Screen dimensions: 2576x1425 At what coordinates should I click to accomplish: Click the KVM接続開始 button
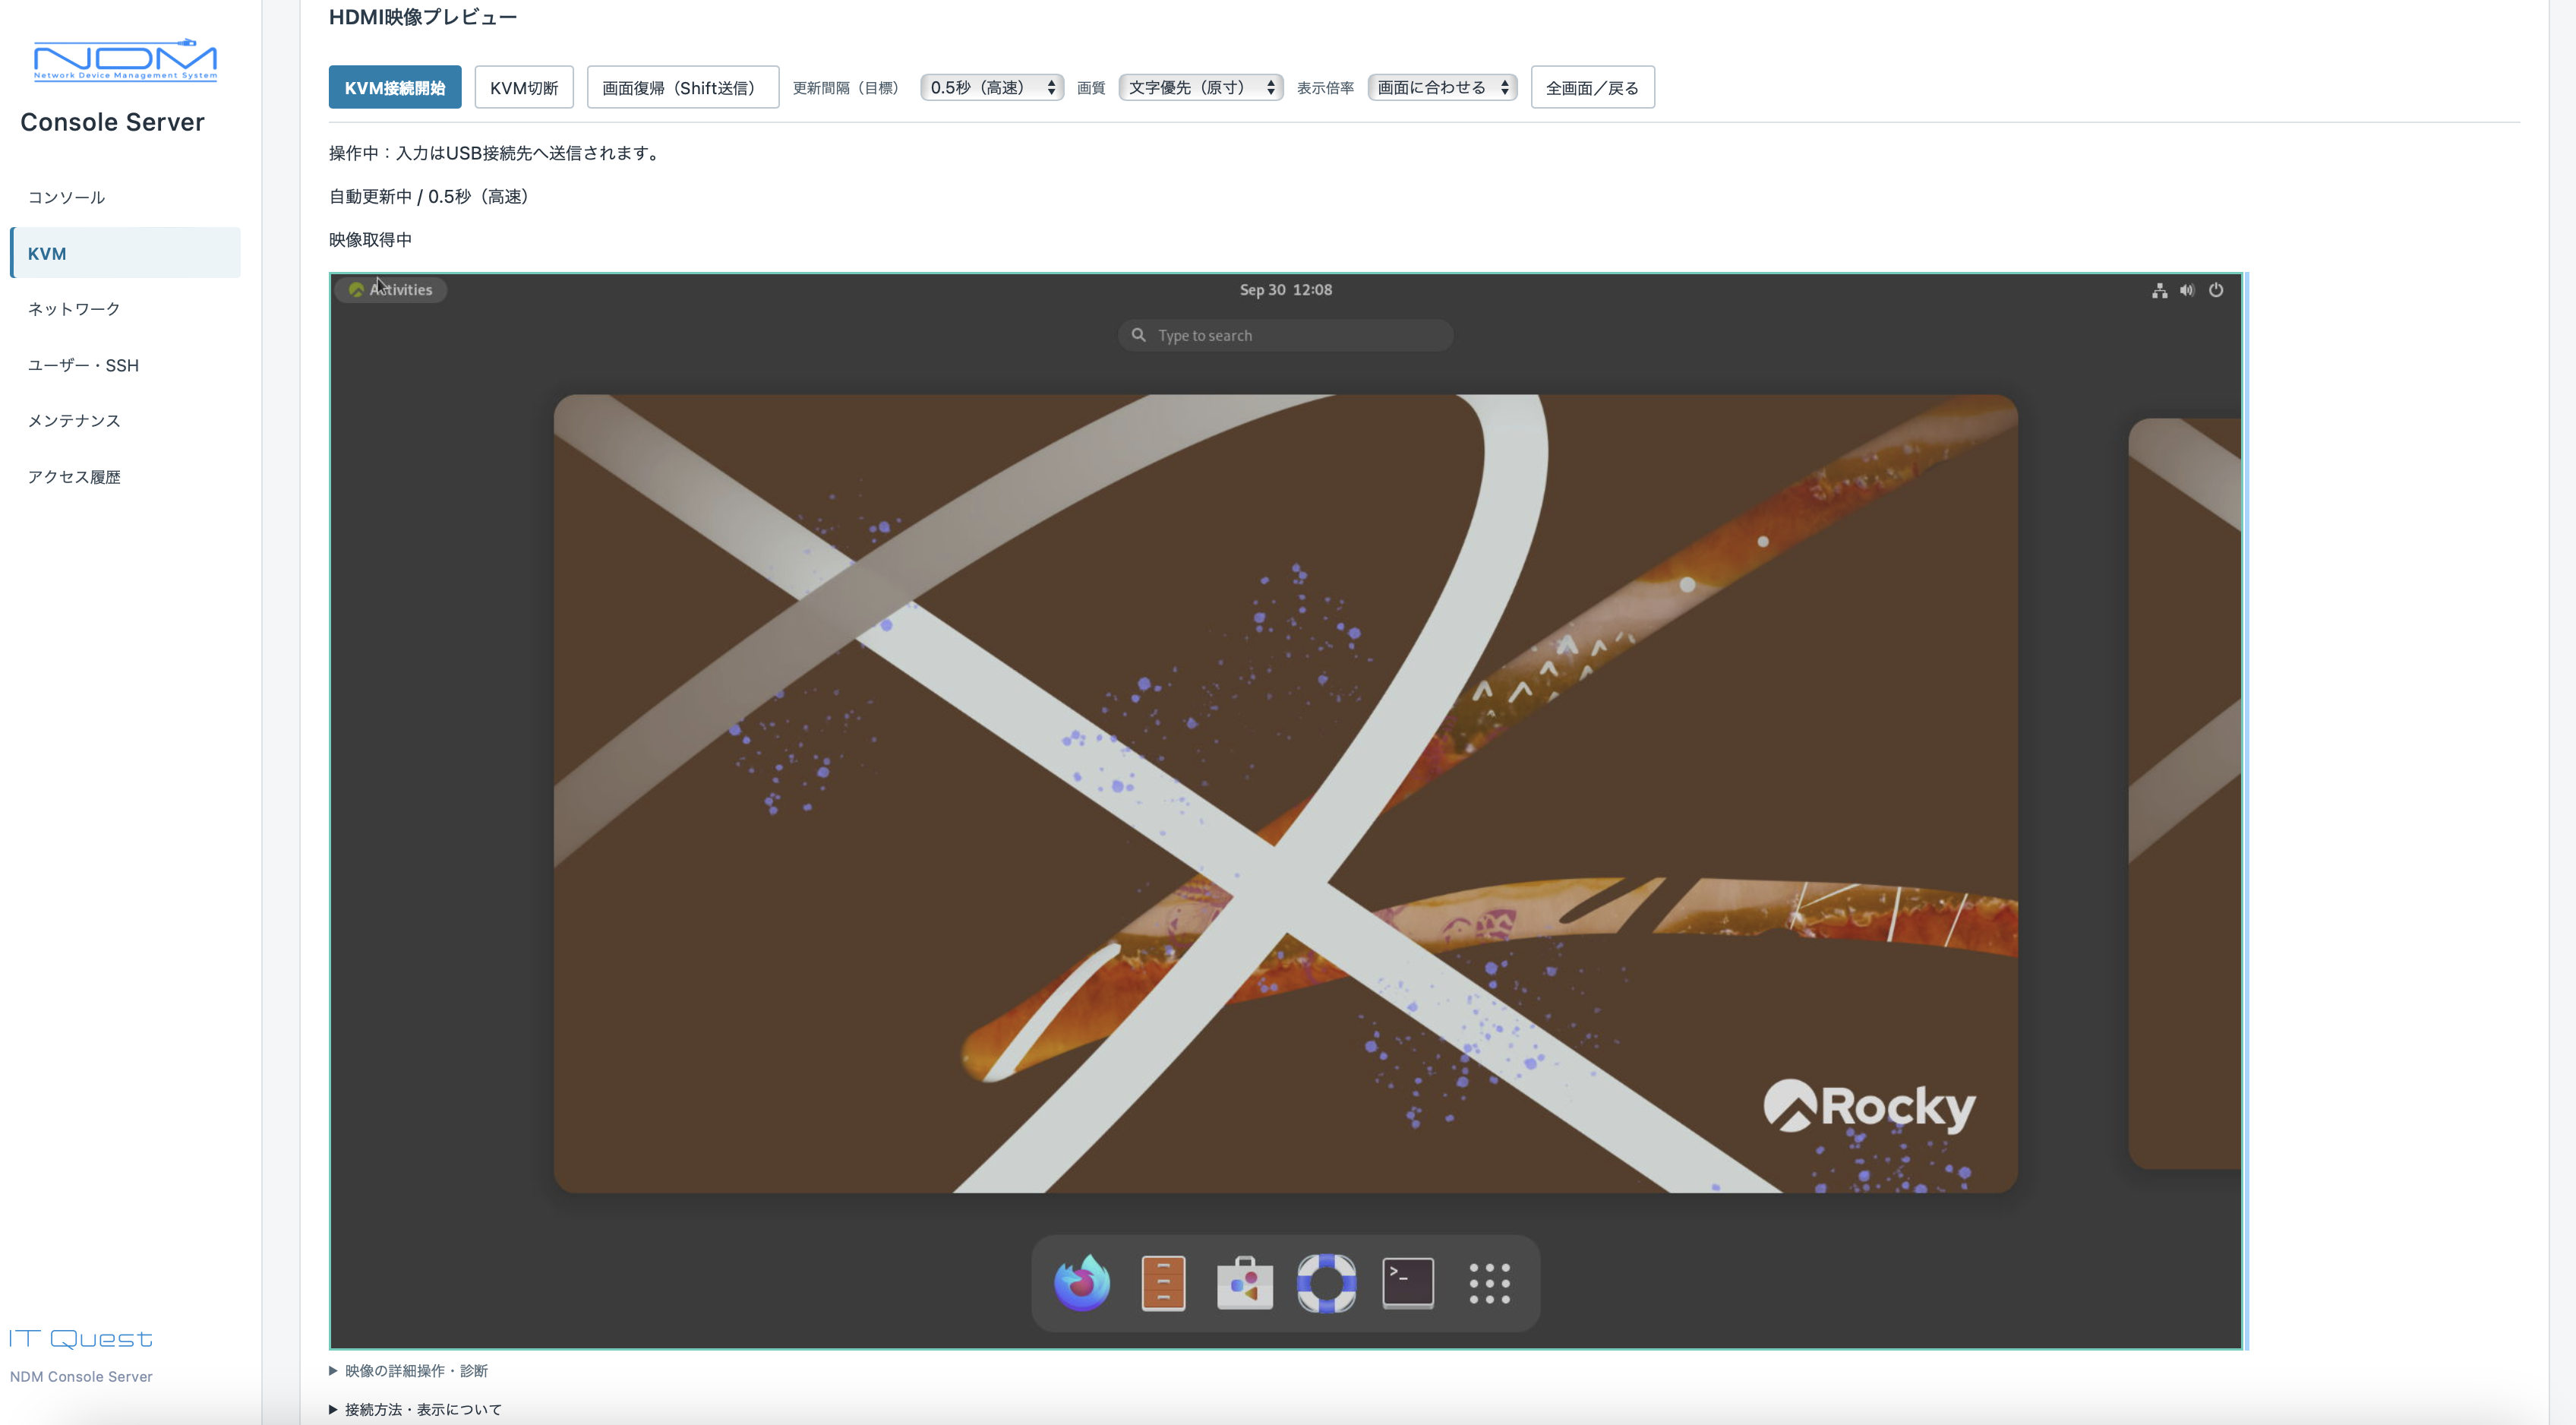[x=395, y=88]
